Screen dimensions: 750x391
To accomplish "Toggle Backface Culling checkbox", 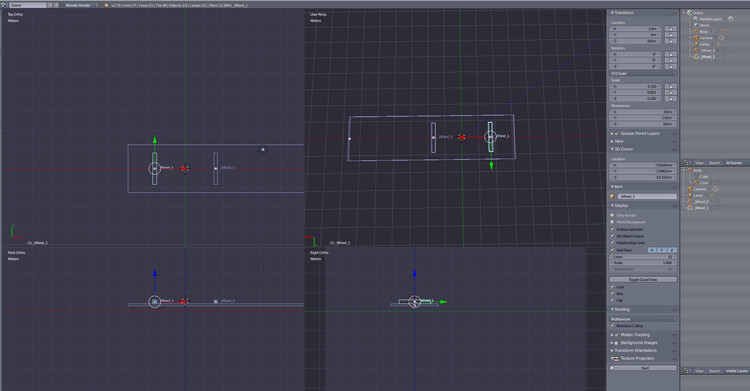I will [x=612, y=325].
